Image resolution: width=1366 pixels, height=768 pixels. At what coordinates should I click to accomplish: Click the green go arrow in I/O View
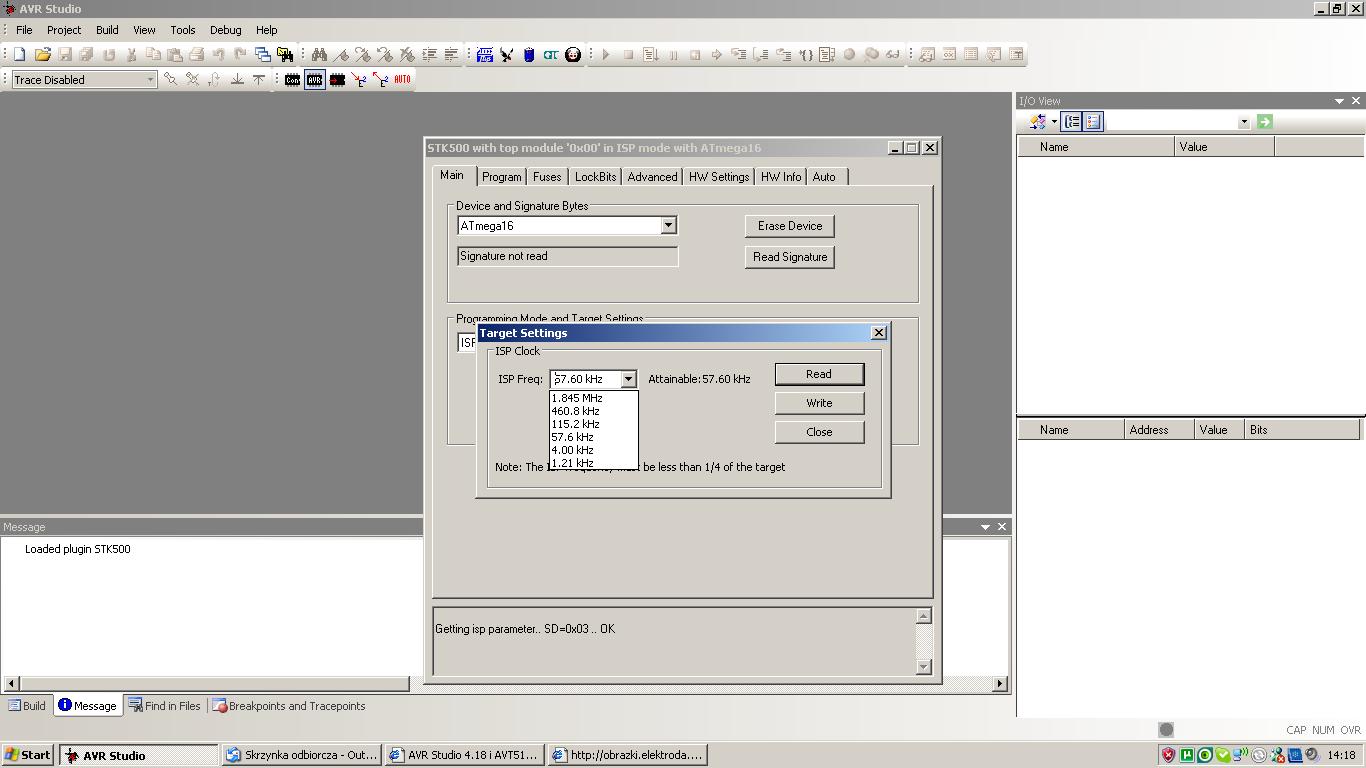tap(1264, 121)
